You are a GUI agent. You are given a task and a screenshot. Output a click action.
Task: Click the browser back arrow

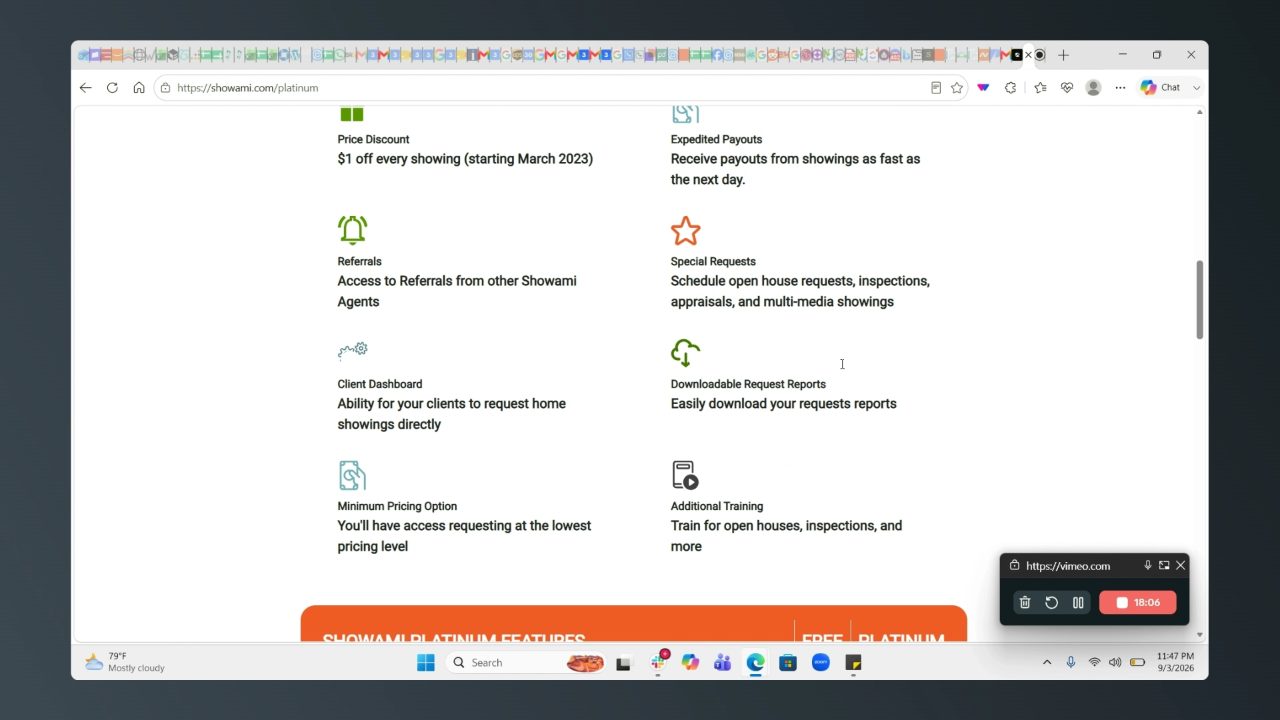[x=86, y=88]
